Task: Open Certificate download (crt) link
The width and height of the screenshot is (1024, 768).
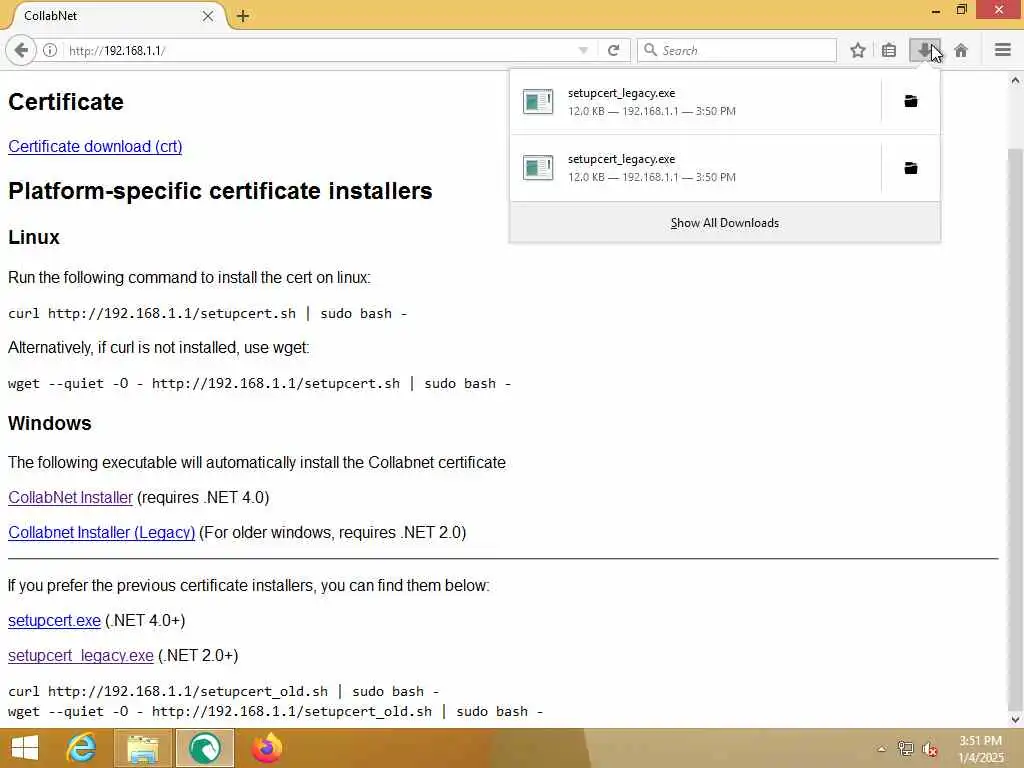Action: pyautogui.click(x=95, y=146)
